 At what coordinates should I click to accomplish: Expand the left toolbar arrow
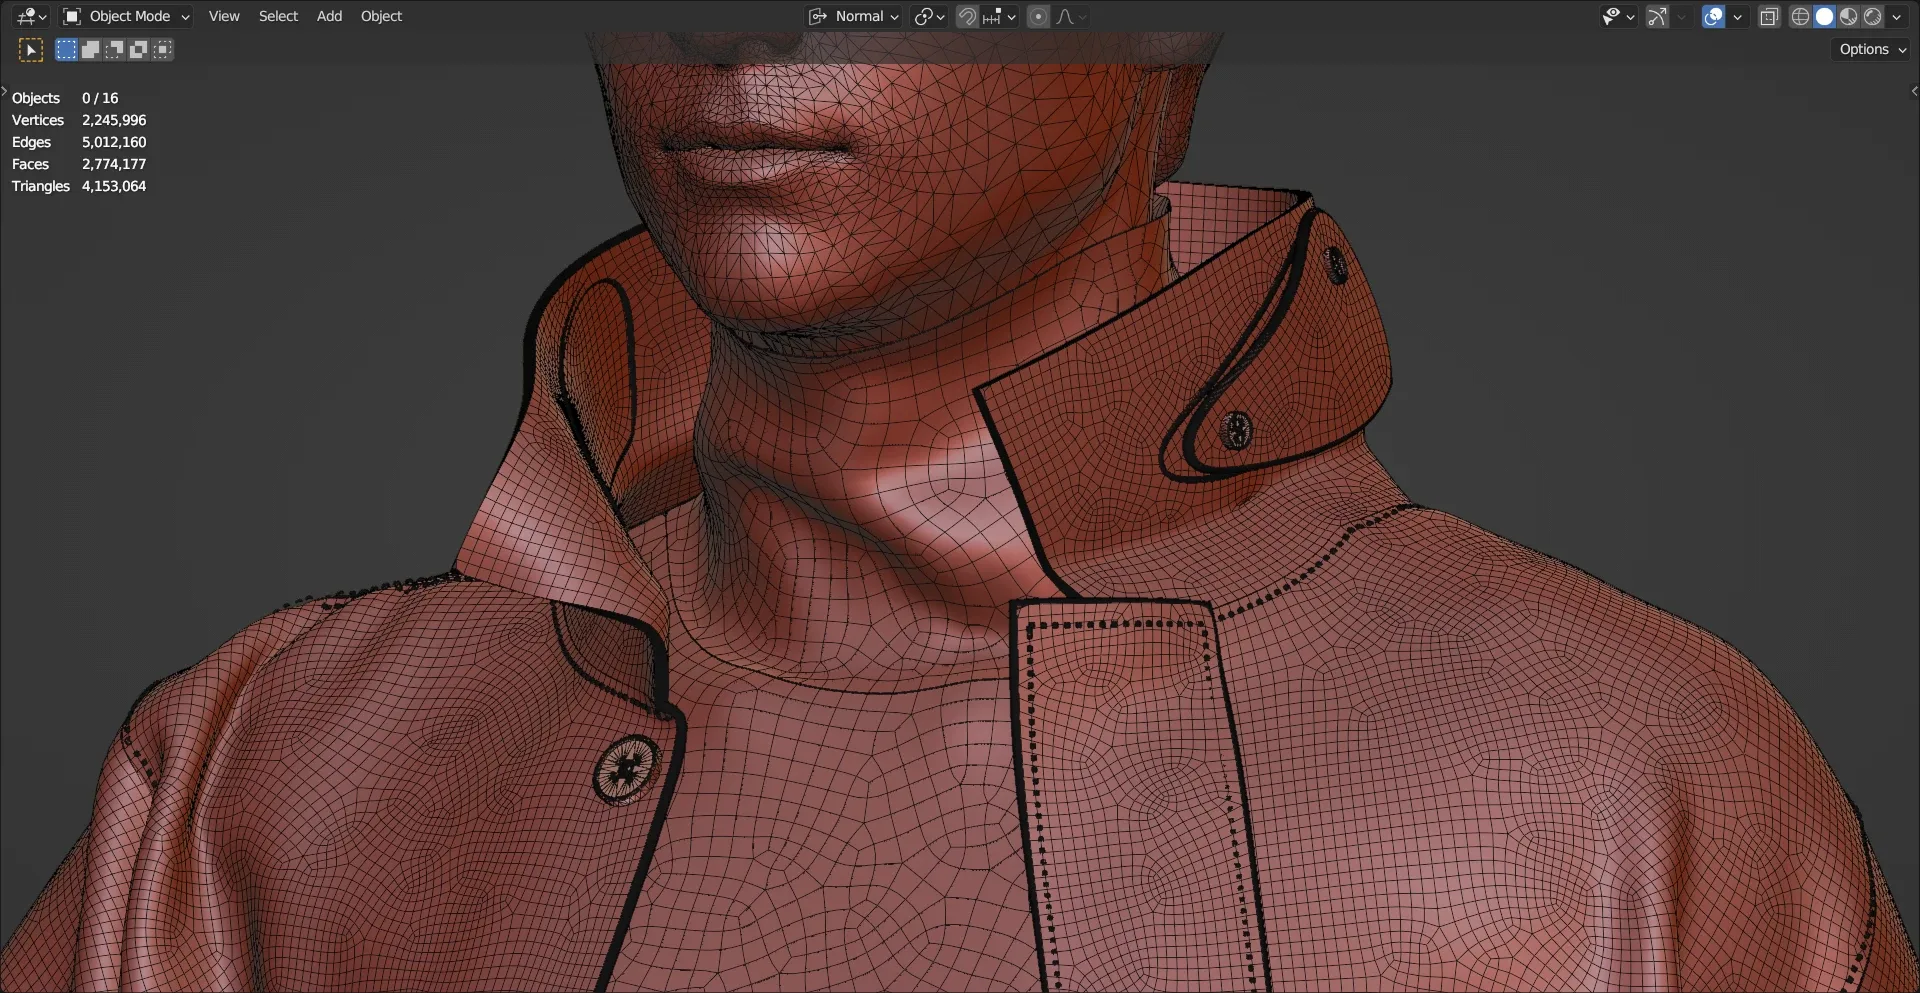[4, 91]
